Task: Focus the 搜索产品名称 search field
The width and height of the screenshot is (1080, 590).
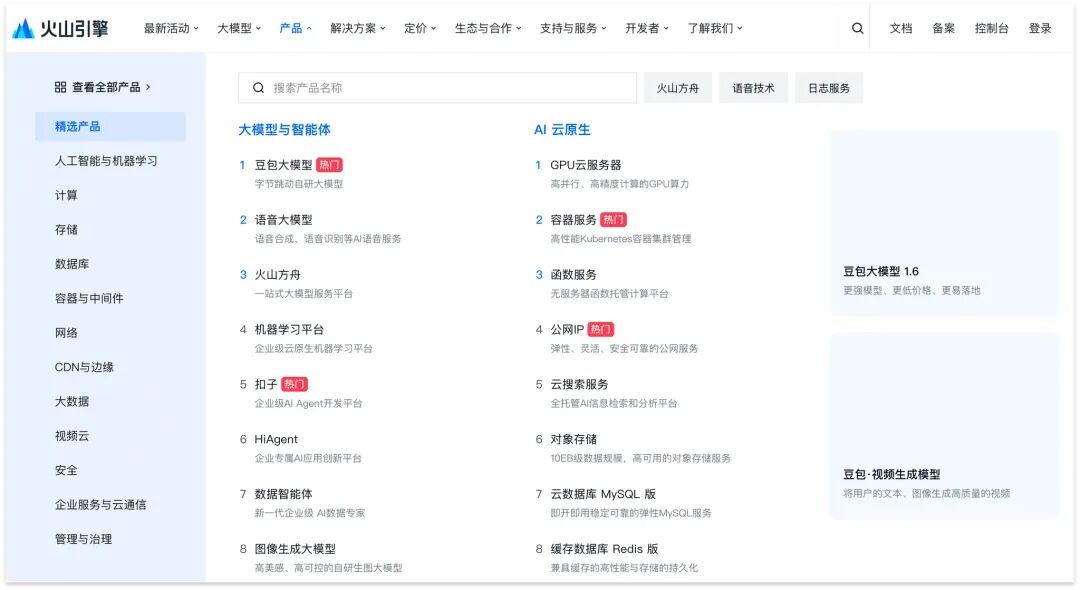Action: click(x=437, y=88)
